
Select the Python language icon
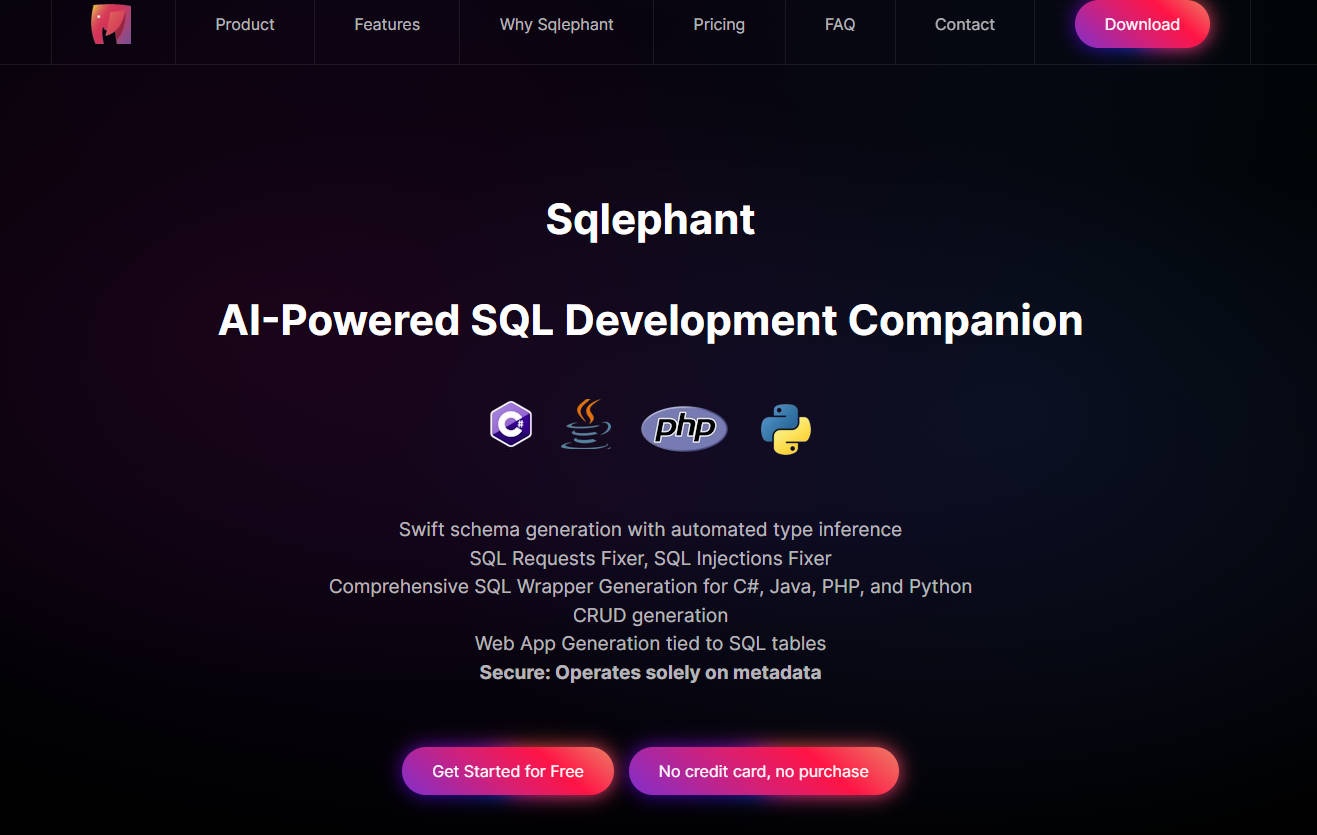(x=786, y=427)
